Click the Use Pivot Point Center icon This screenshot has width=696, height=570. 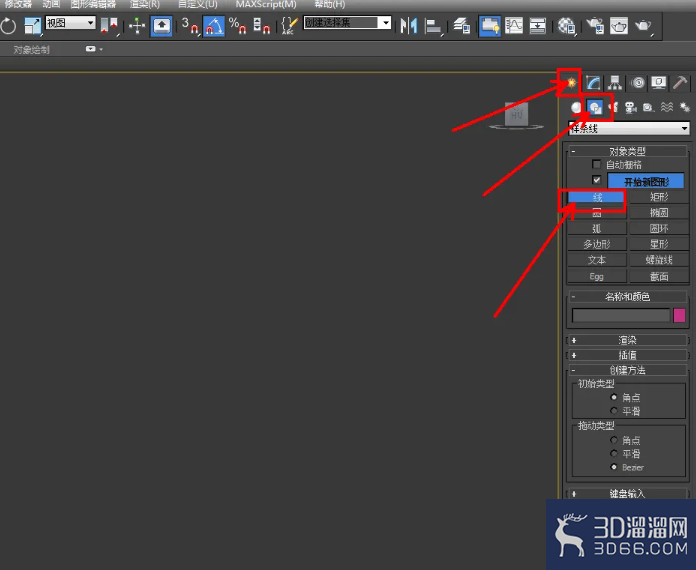tap(108, 26)
